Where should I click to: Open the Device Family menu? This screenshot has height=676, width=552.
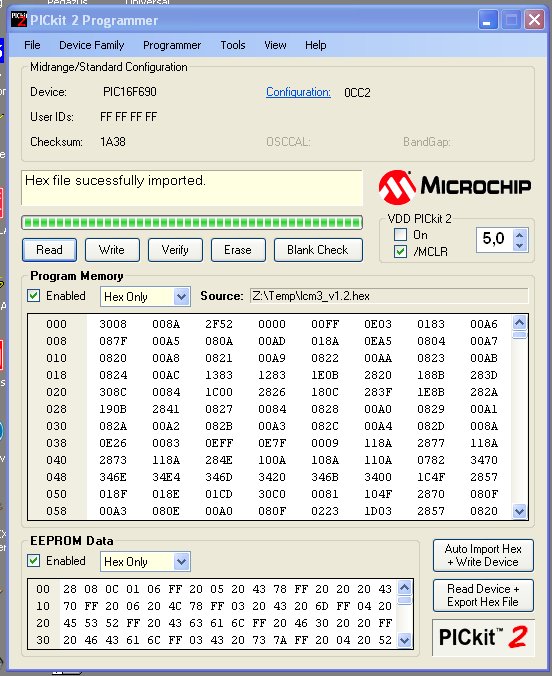click(91, 45)
